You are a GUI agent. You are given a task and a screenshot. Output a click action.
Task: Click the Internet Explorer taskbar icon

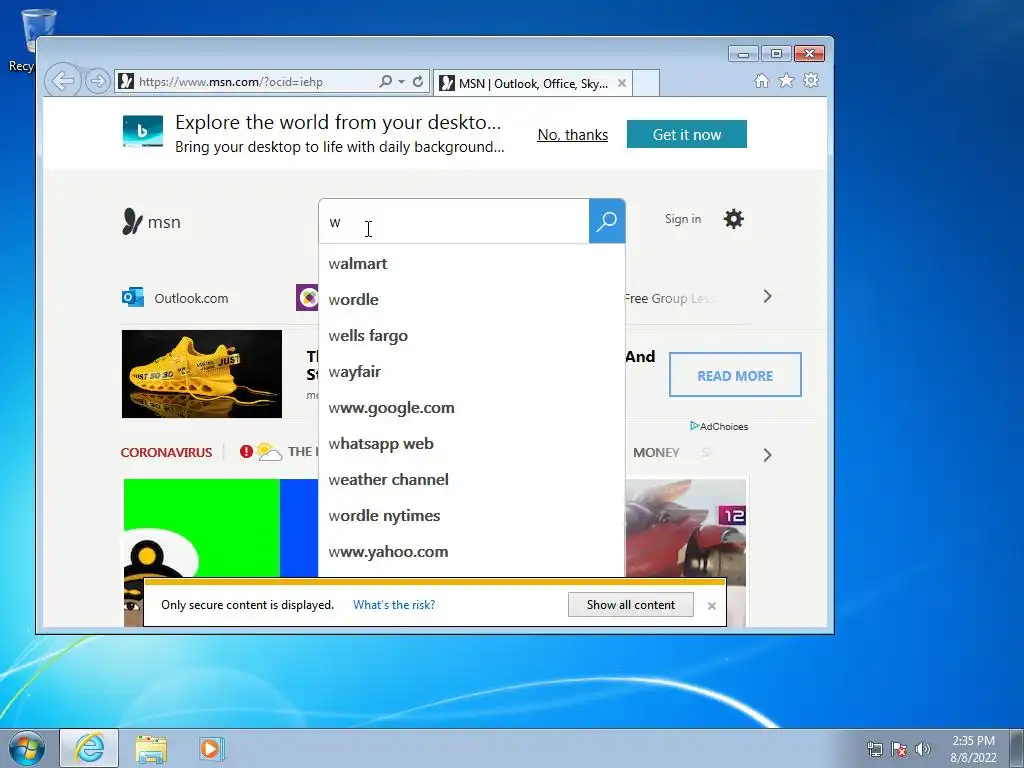click(89, 748)
